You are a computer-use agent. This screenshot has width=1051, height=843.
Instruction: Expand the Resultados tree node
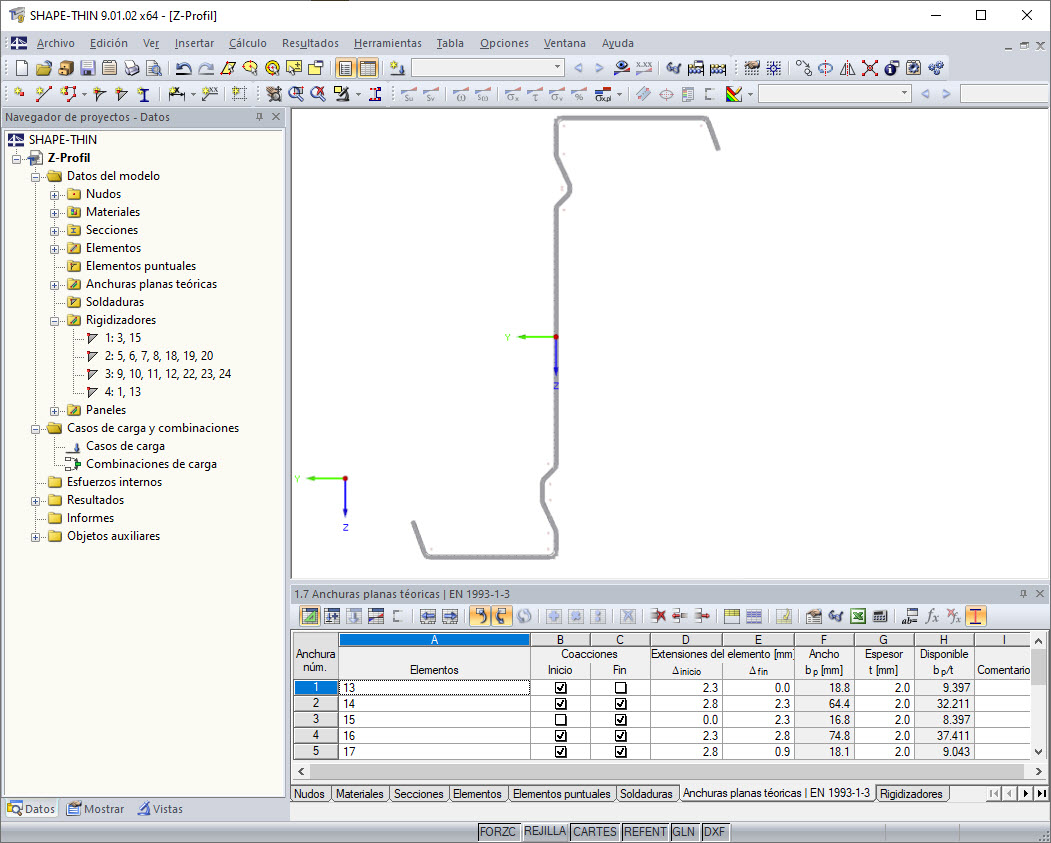click(36, 501)
